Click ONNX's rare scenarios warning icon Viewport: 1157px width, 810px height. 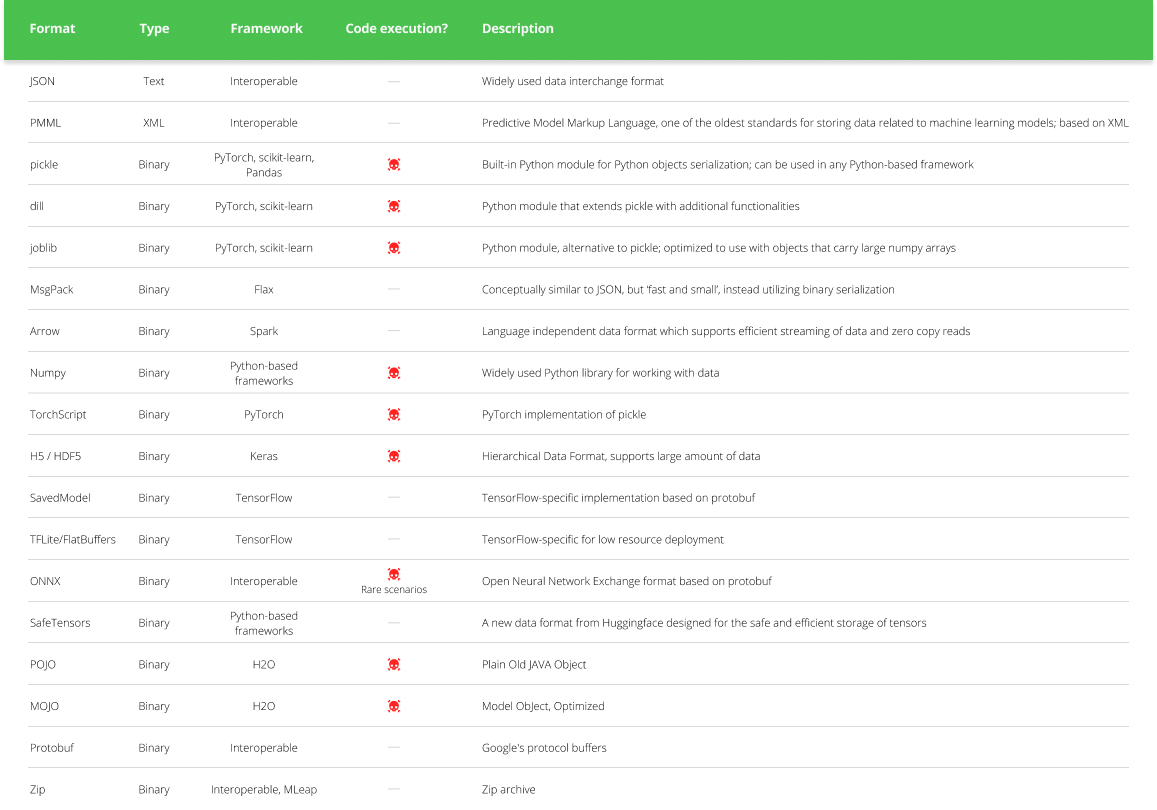(394, 574)
